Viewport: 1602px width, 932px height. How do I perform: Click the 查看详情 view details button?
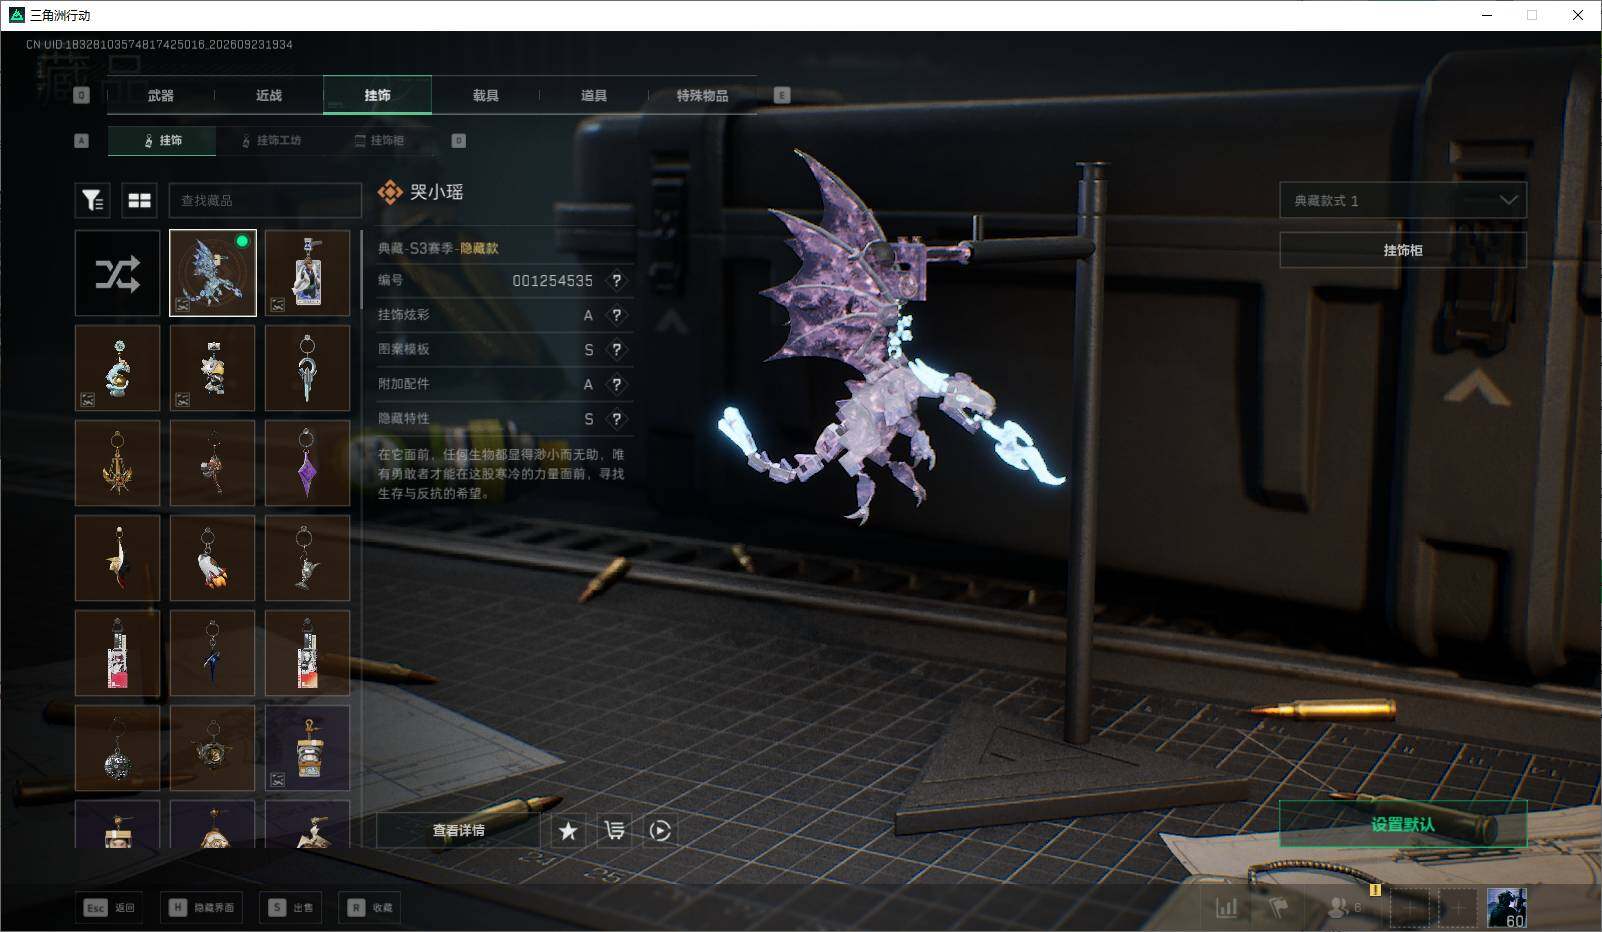458,830
